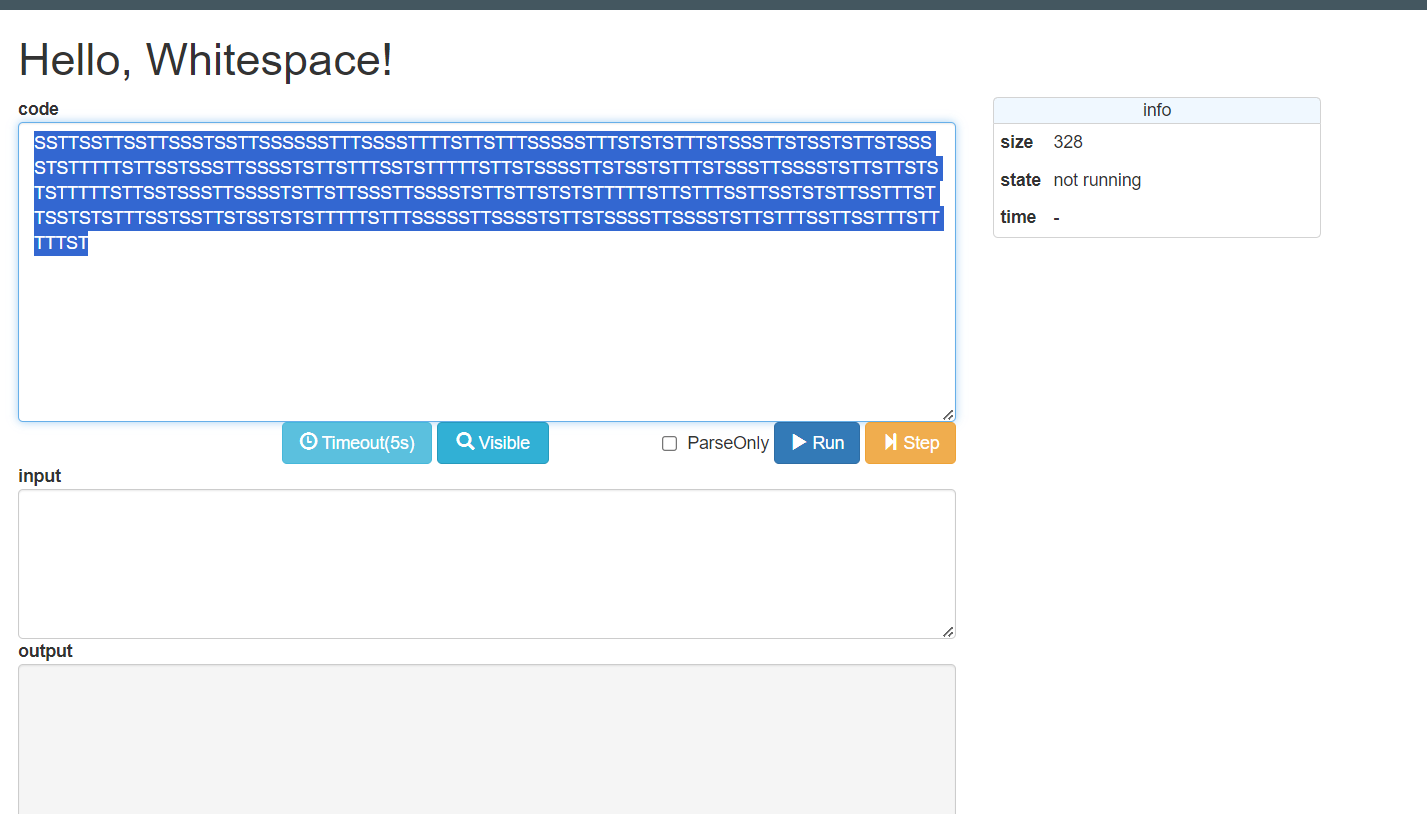Click the "input" field label
The width and height of the screenshot is (1427, 814).
40,476
